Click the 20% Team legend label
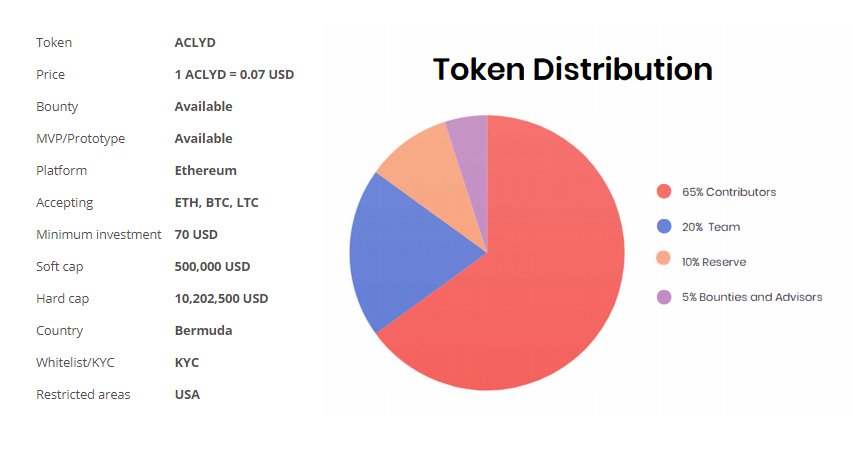 (711, 227)
